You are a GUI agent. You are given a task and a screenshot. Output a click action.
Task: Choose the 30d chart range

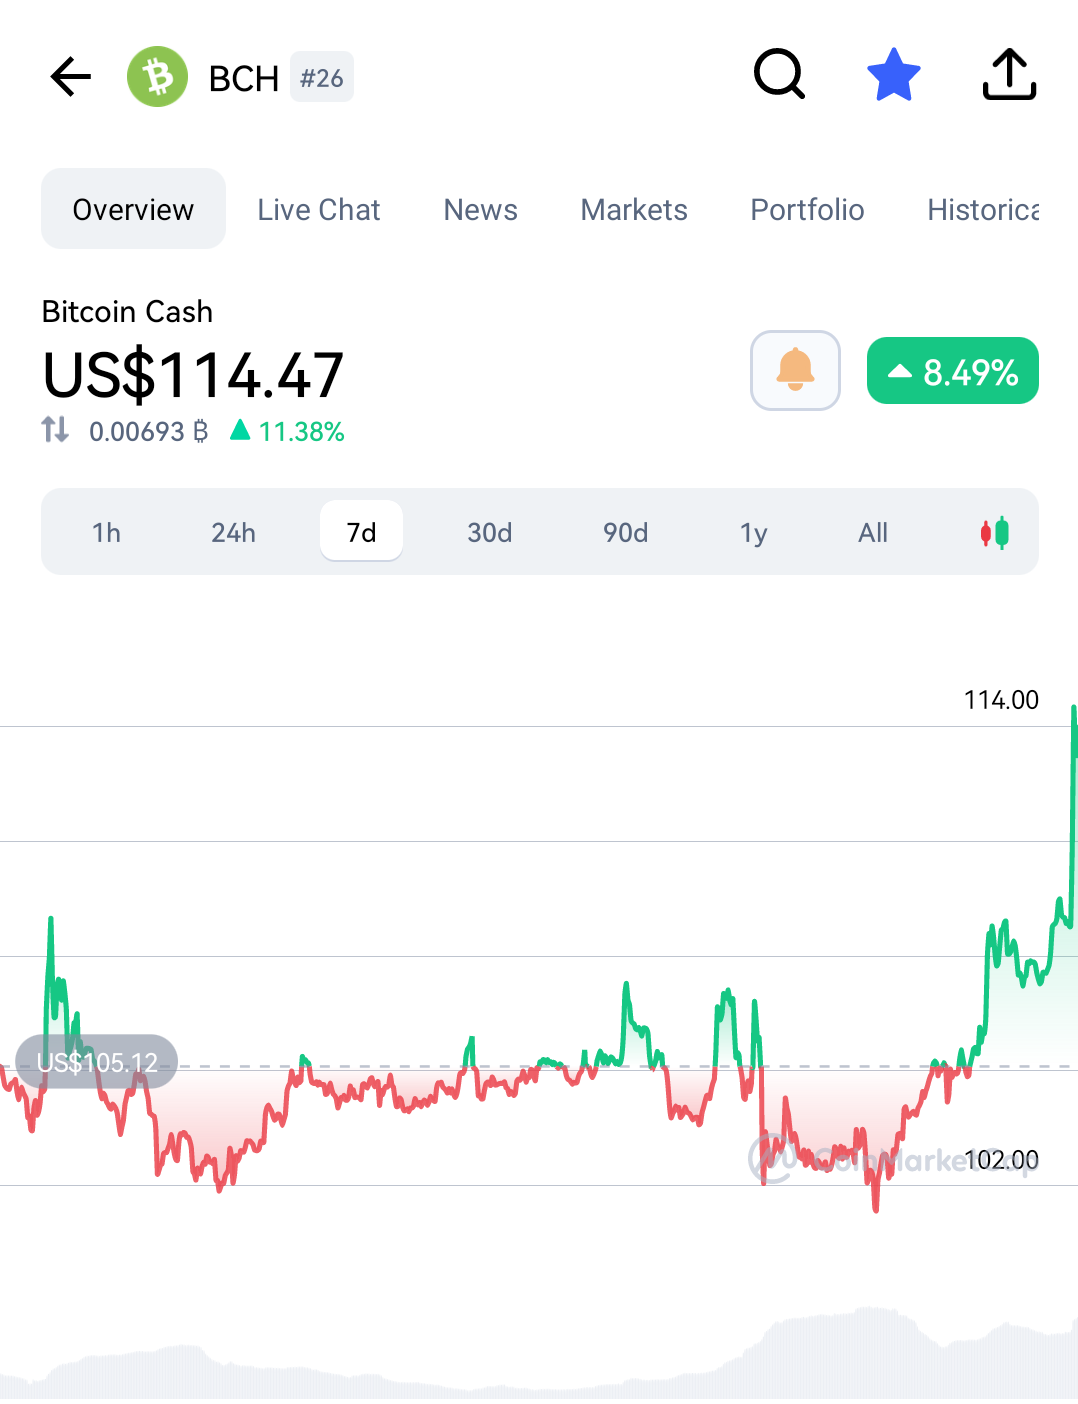490,532
